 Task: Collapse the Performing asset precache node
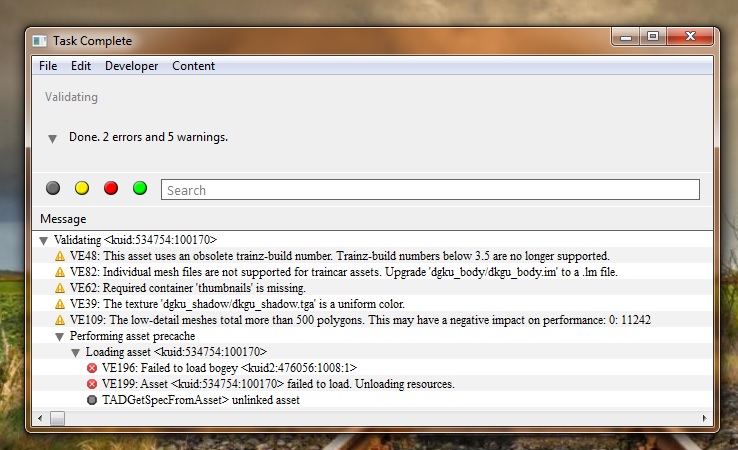pos(59,337)
